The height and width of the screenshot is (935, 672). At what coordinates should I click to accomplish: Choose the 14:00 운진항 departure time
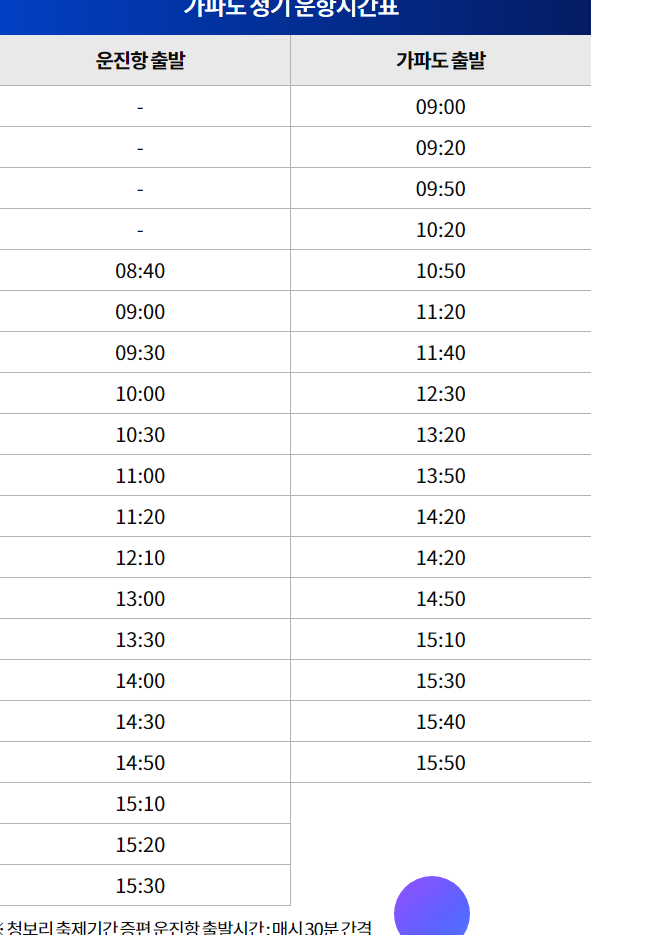pyautogui.click(x=141, y=680)
